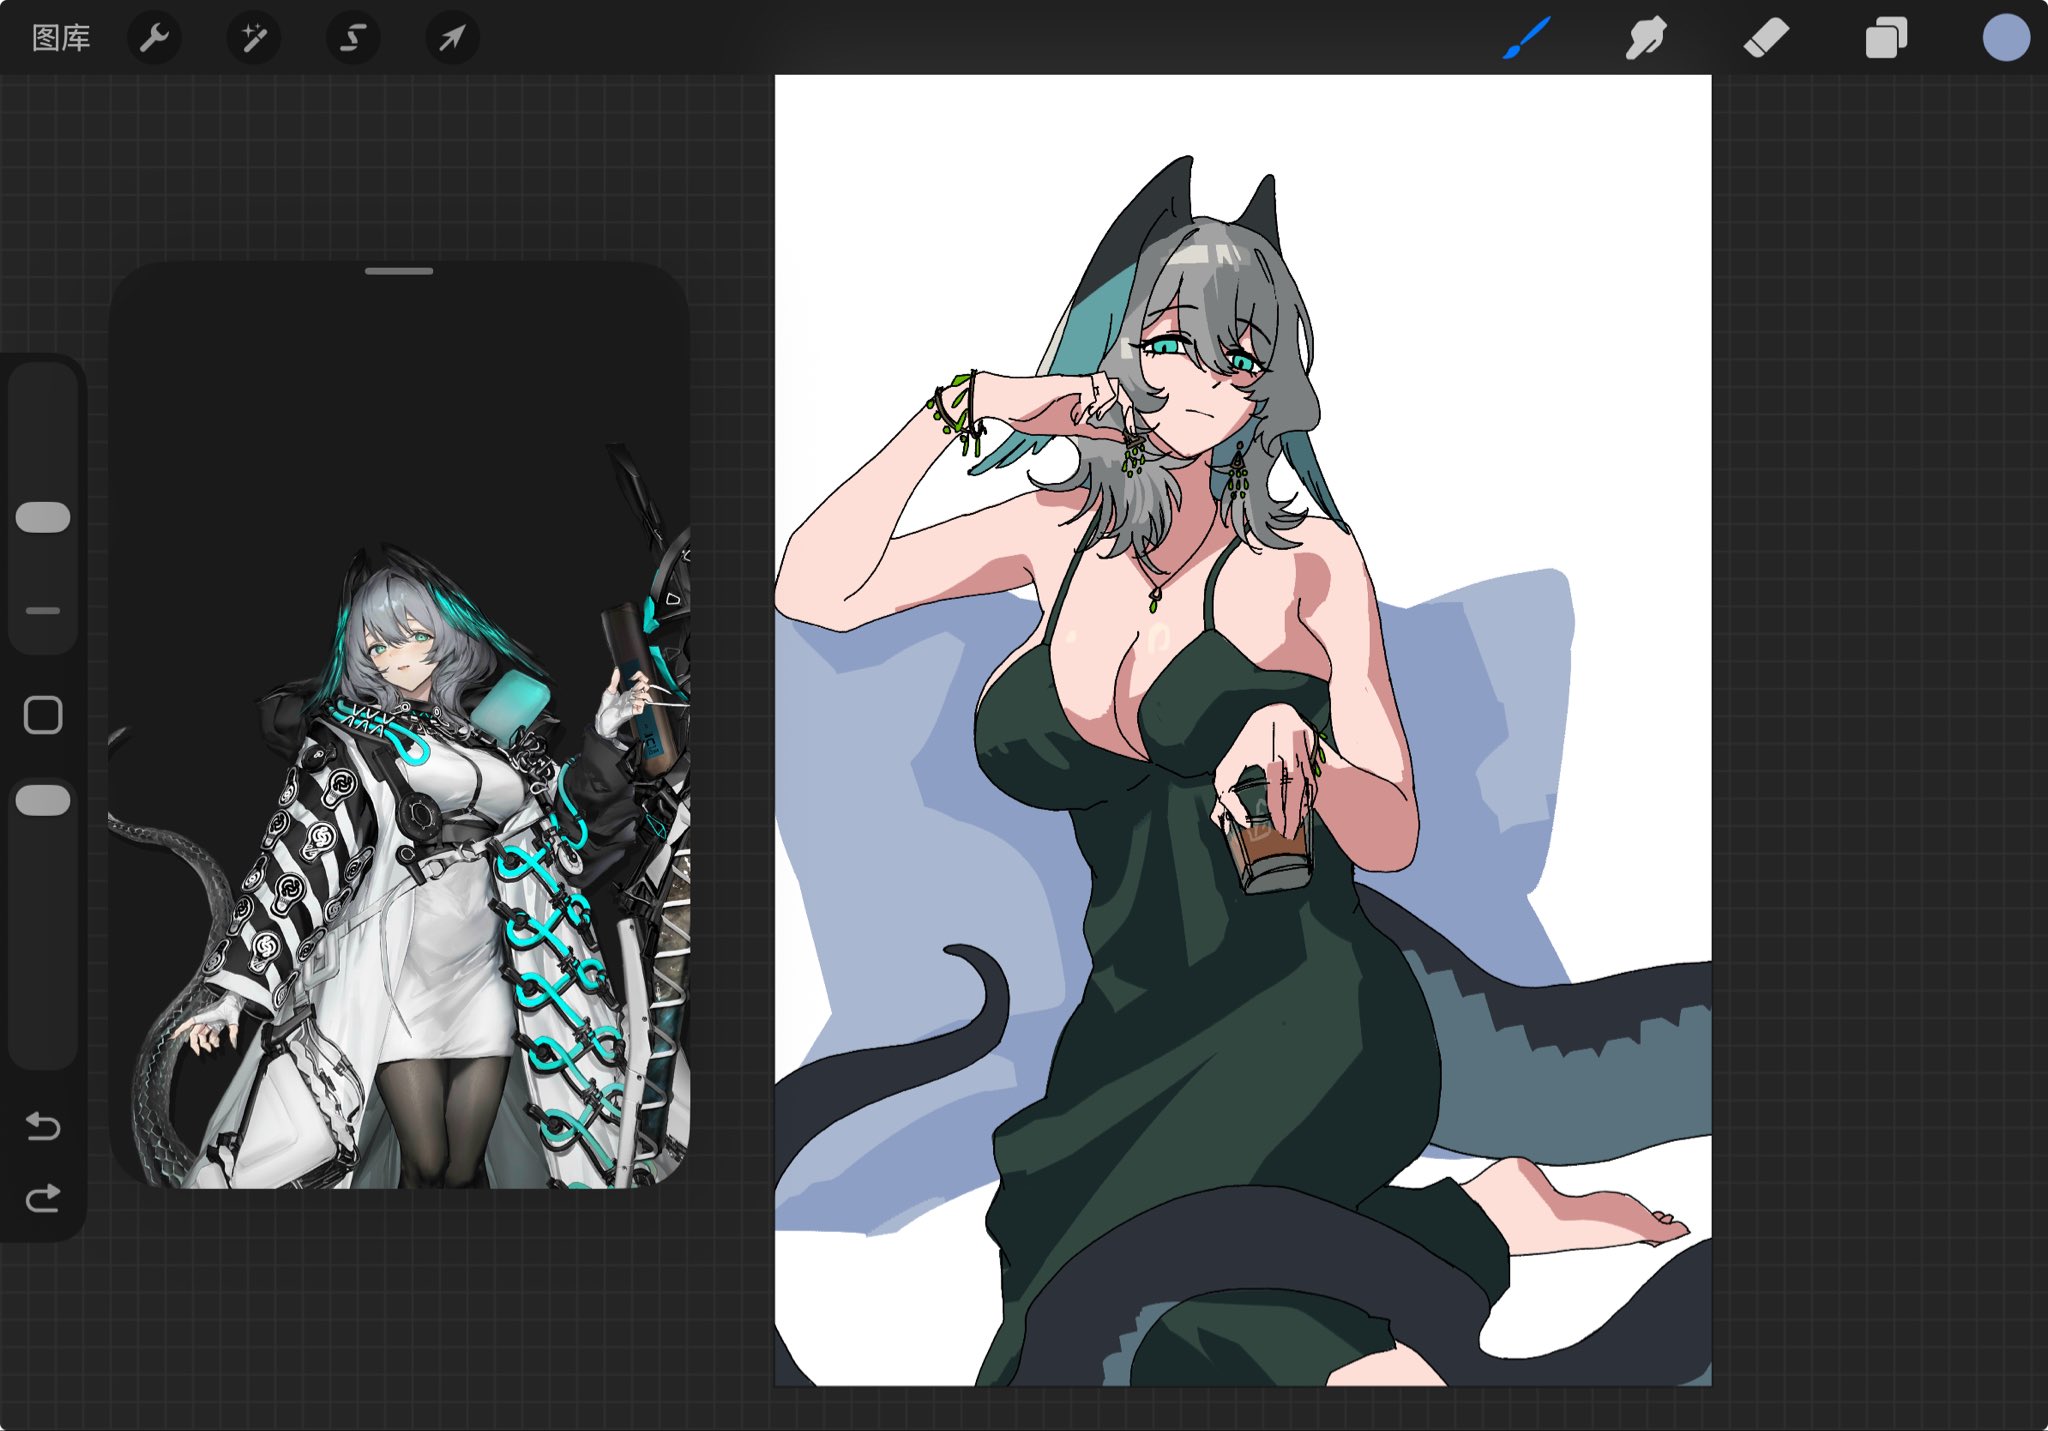Open the Gallery (图库) button
2048x1431 pixels.
(x=61, y=38)
